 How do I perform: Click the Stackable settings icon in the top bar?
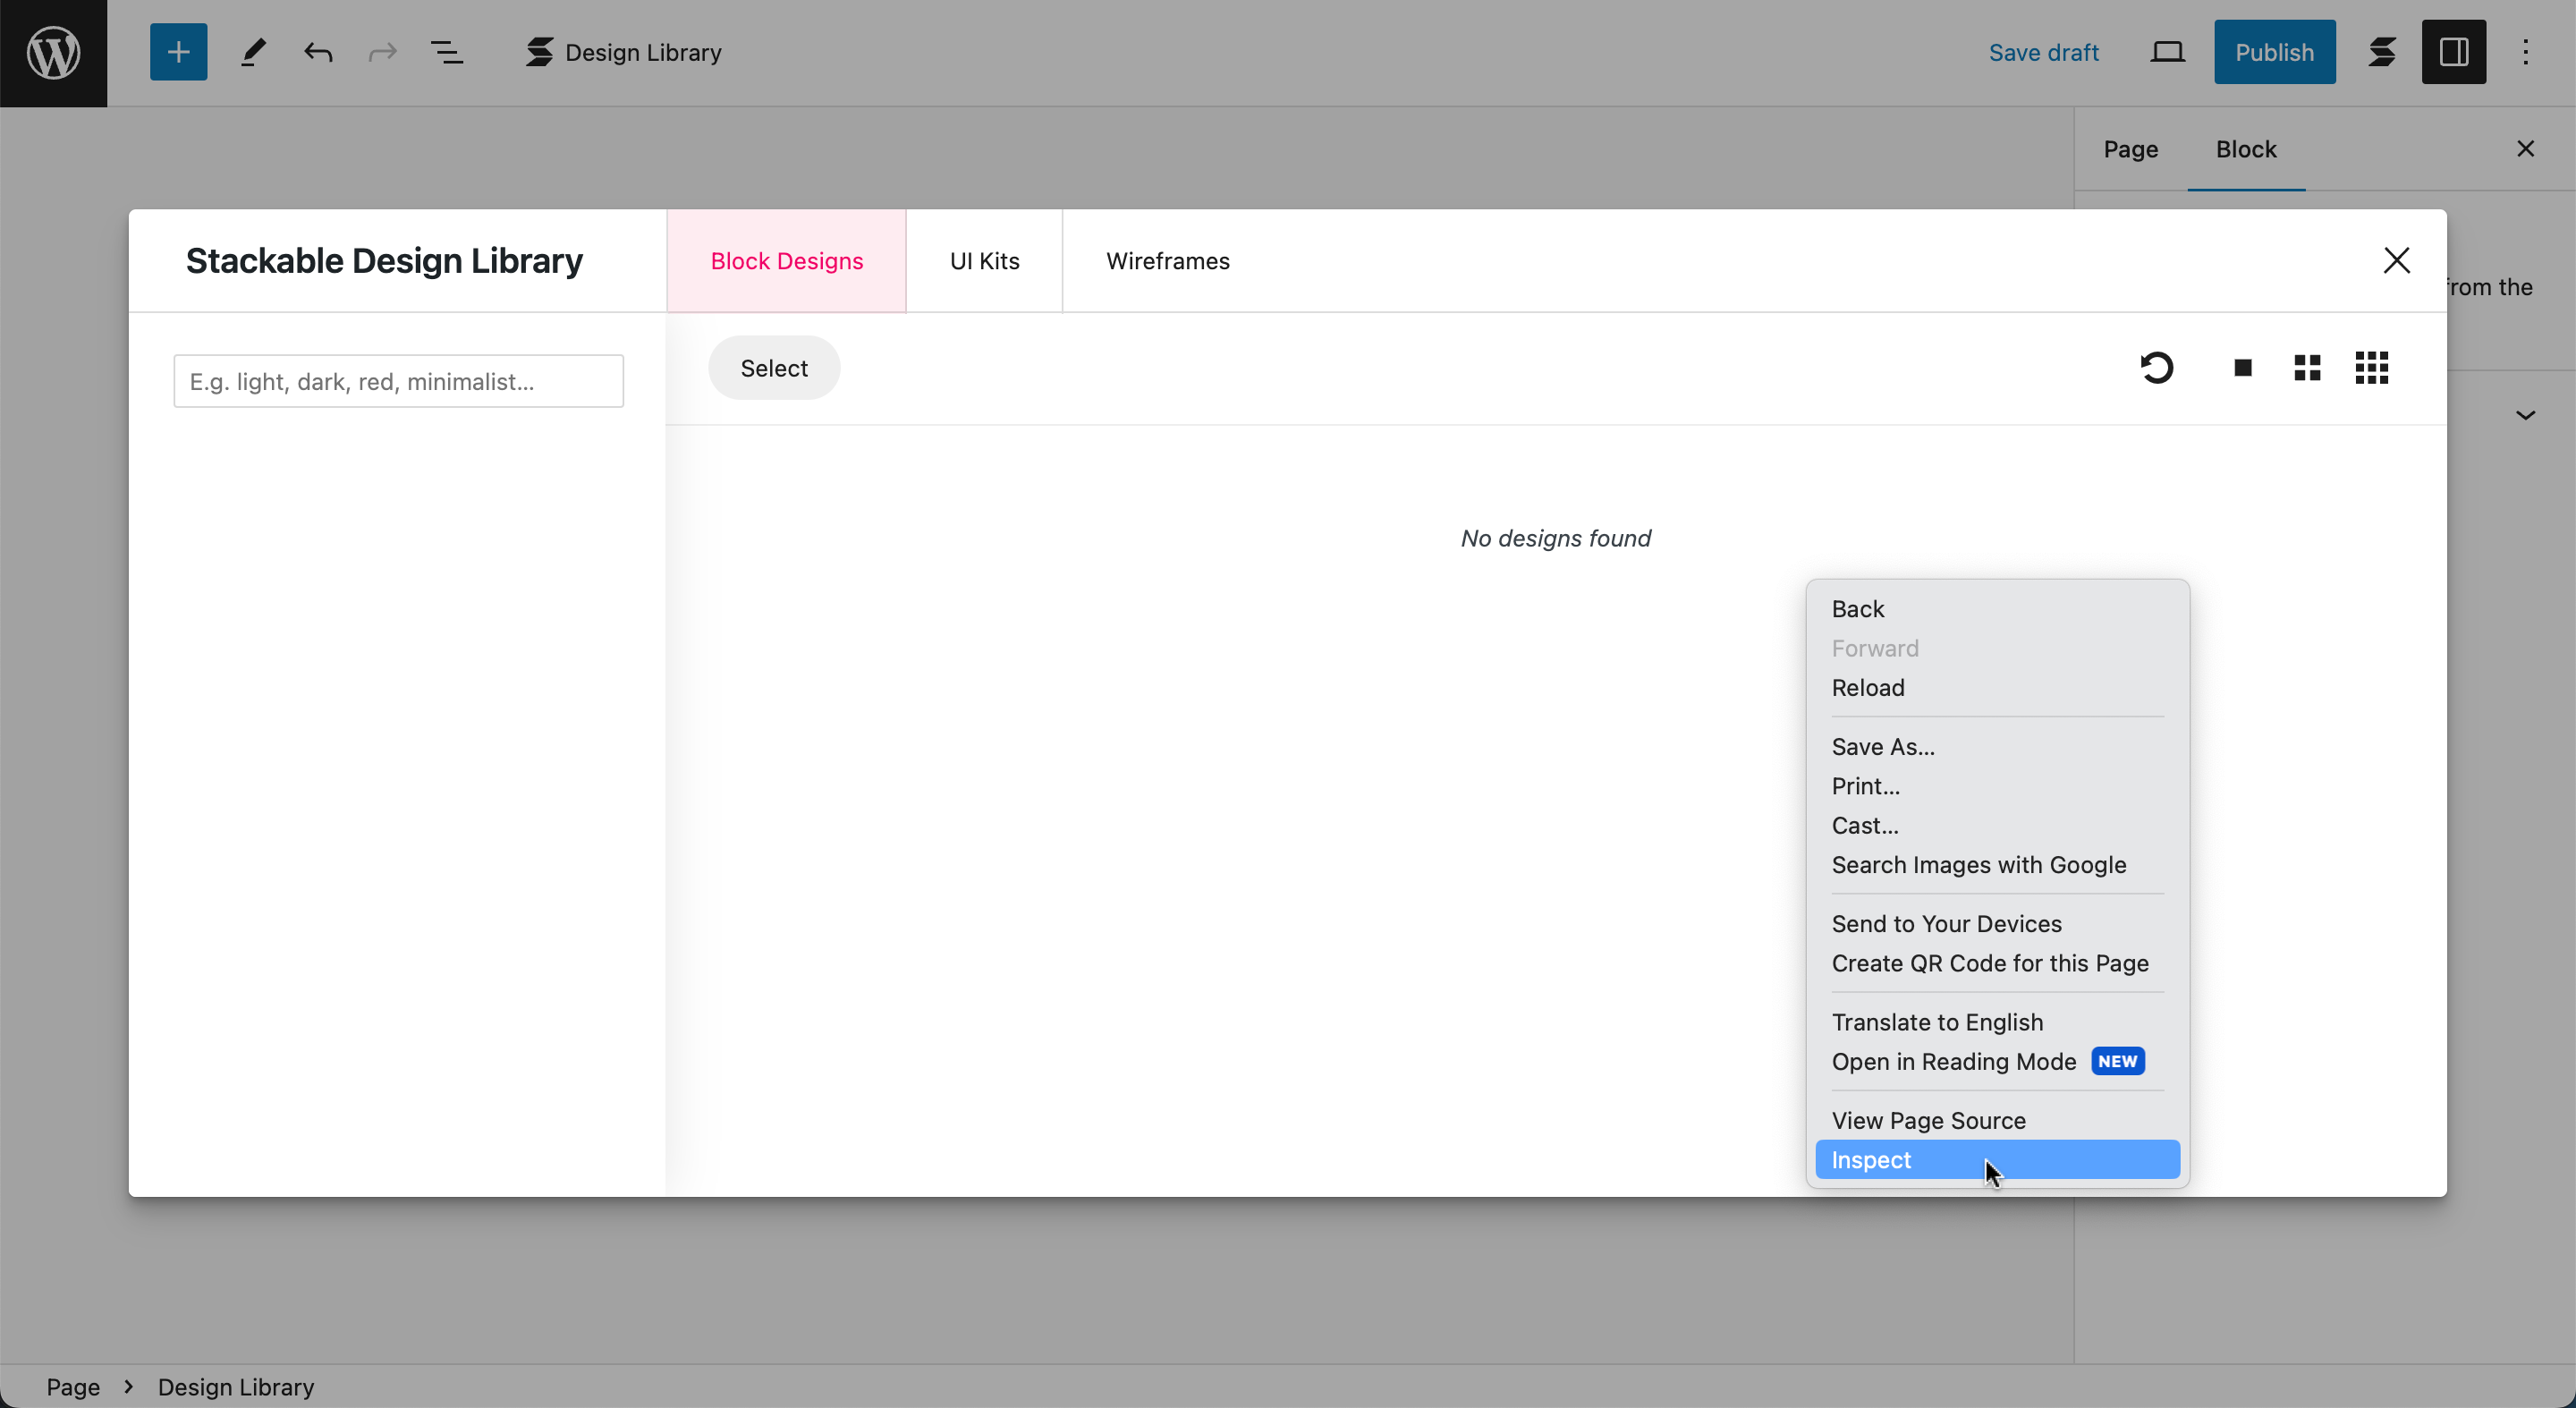coord(2382,52)
